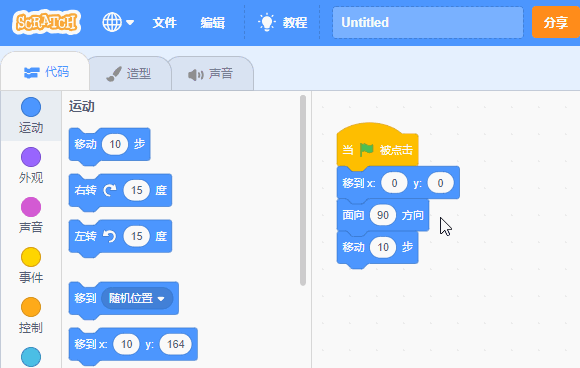The width and height of the screenshot is (580, 368).
Task: Click the 90 value in 面向 block
Action: (383, 215)
